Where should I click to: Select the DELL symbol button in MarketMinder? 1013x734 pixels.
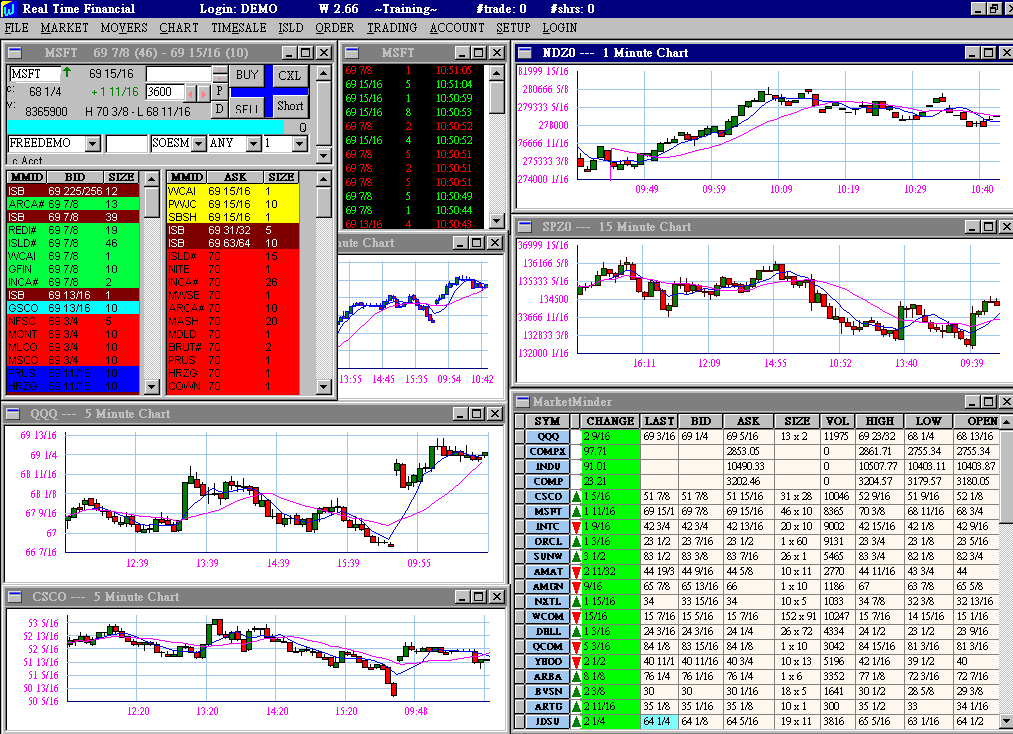548,631
